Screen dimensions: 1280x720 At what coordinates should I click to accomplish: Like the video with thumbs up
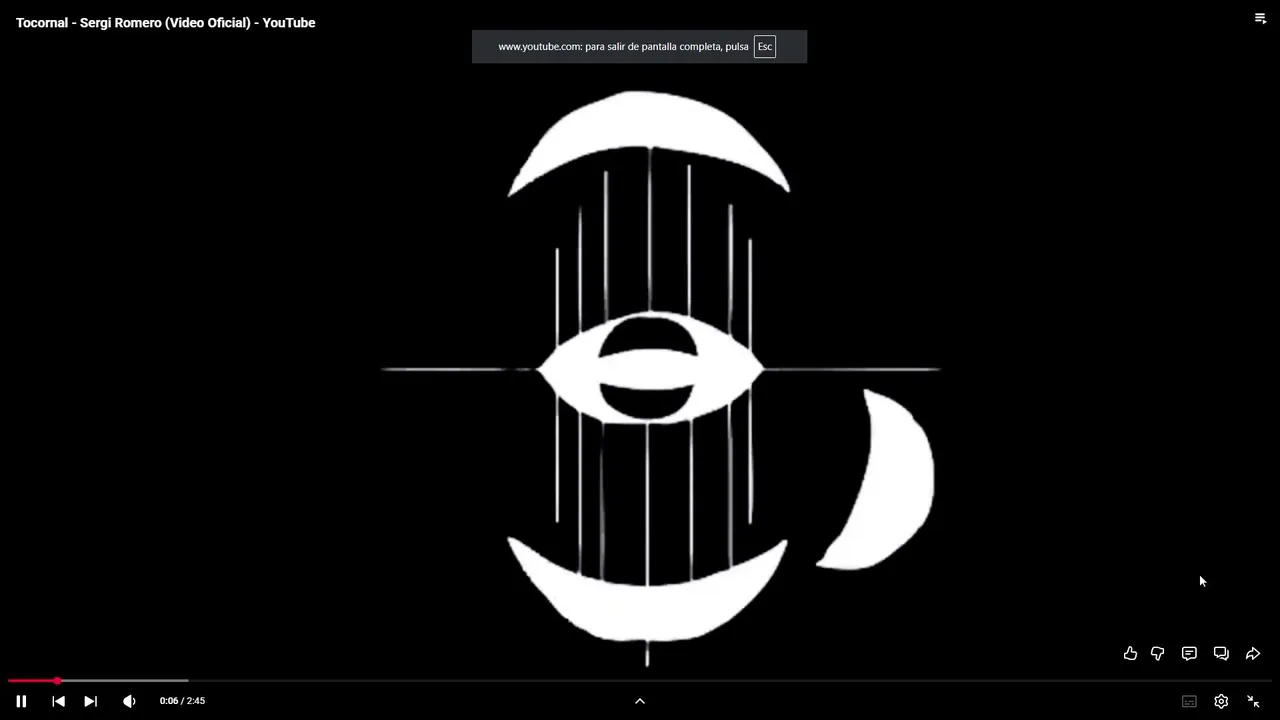pos(1130,653)
